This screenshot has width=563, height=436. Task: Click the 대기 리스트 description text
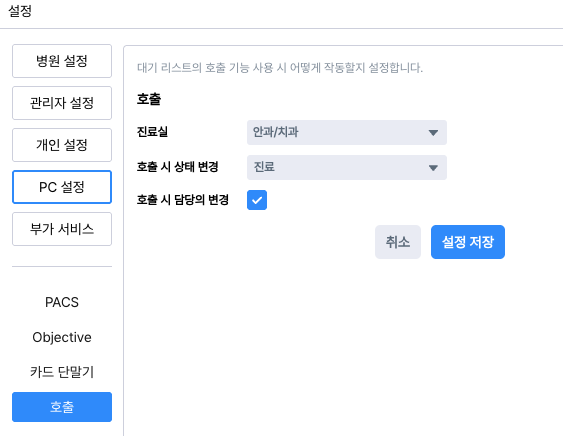pos(280,68)
